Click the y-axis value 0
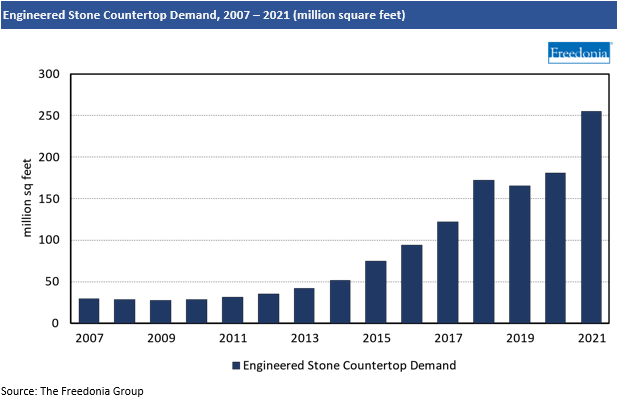Screen dimensions: 617x404 (x=55, y=323)
